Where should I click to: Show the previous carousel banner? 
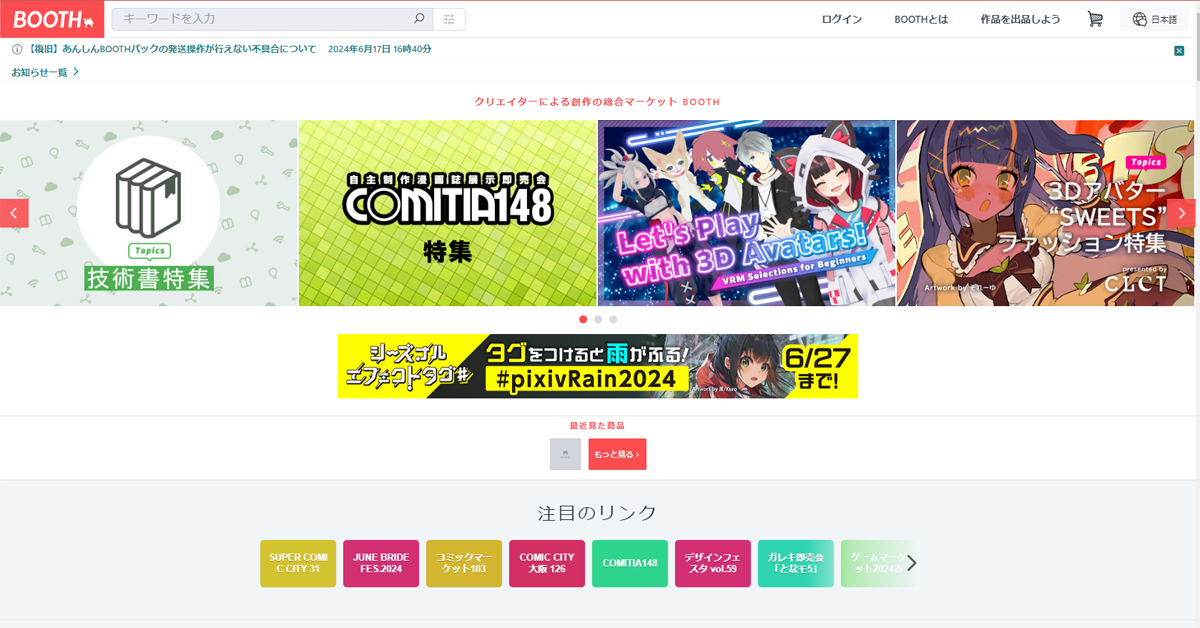pyautogui.click(x=14, y=213)
